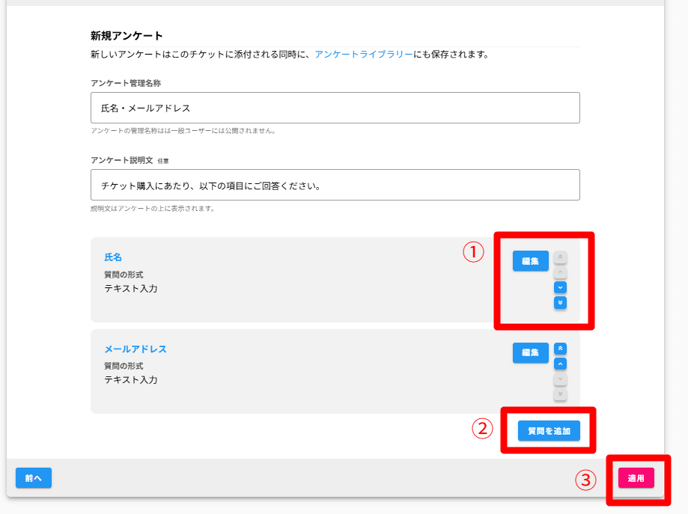Open アンケートライブラリー link
Screen dimensions: 688x514
364,54
